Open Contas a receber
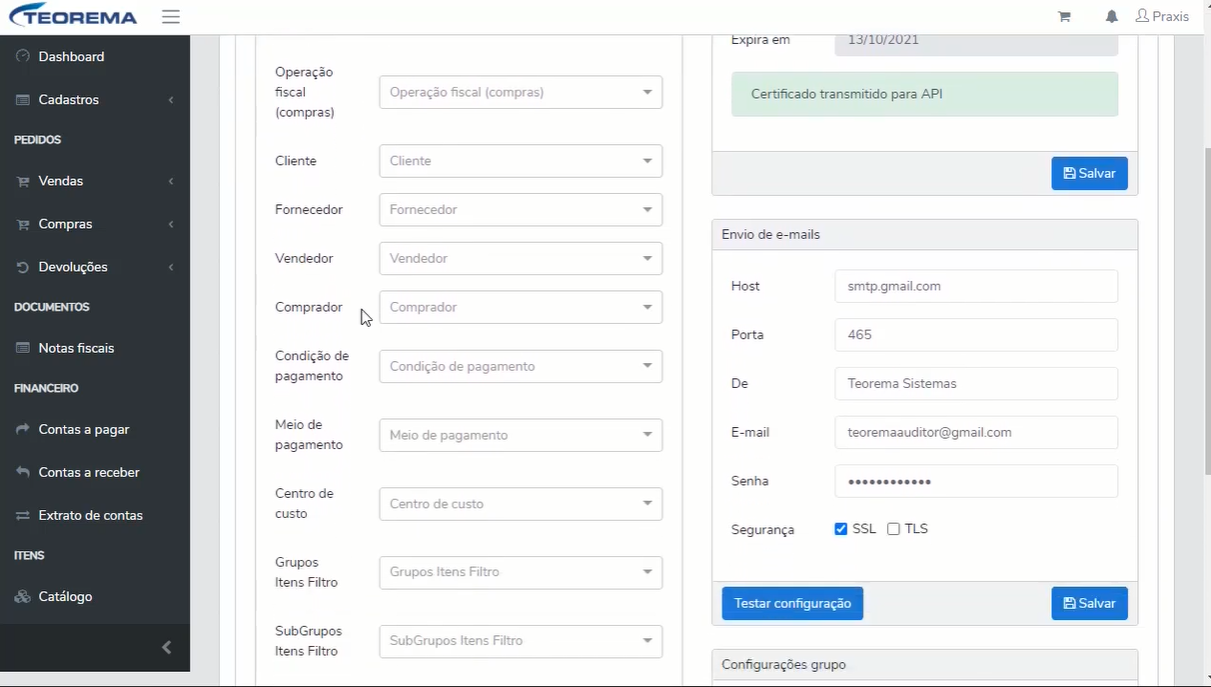 tap(89, 472)
